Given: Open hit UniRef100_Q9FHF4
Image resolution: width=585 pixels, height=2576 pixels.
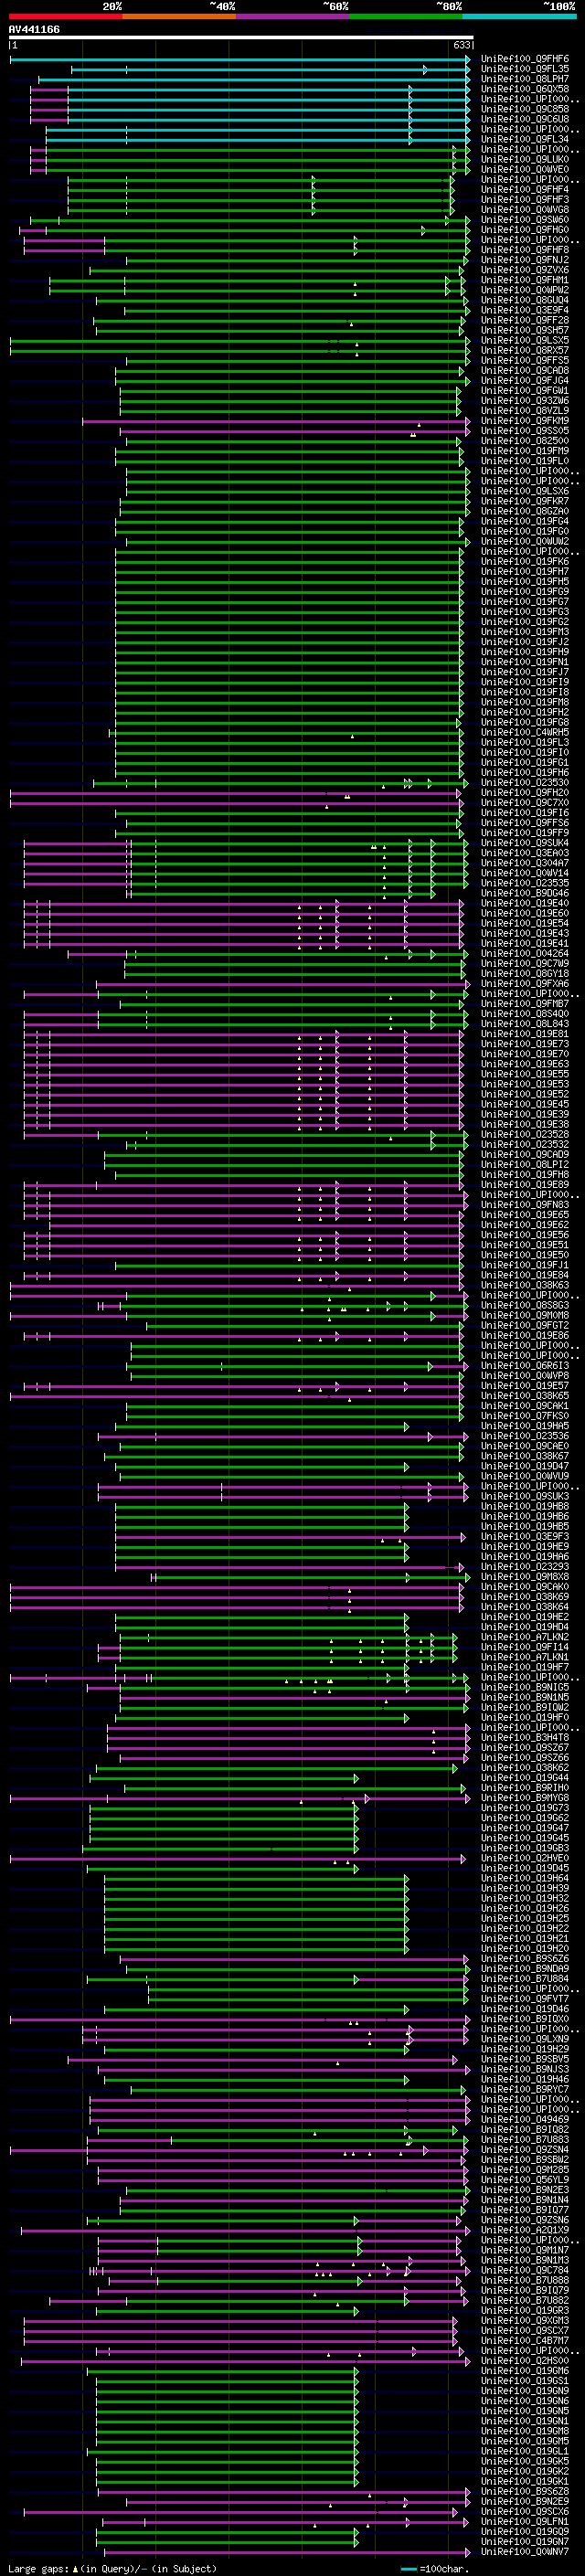Looking at the screenshot, I should (525, 189).
